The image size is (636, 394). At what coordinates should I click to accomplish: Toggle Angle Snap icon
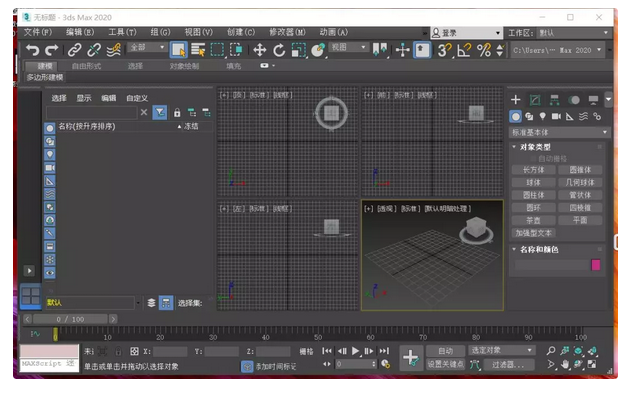pos(464,50)
